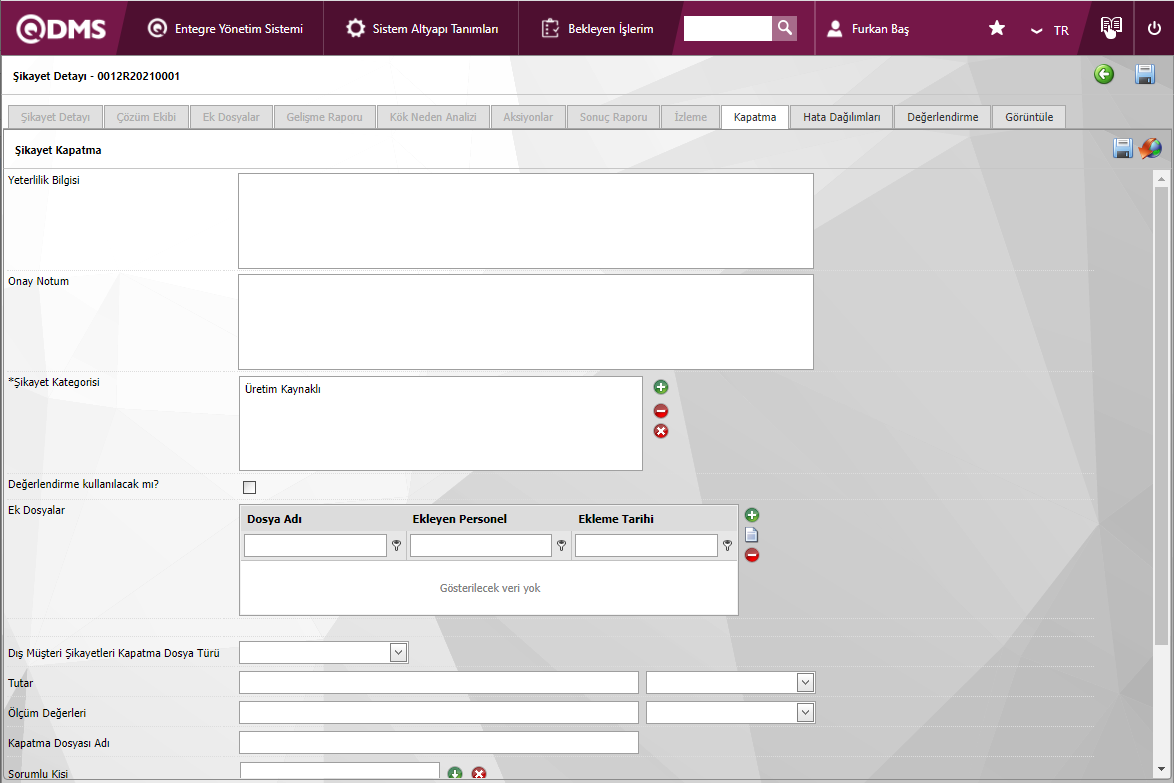Focus the top bar search field
The width and height of the screenshot is (1174, 783).
(x=727, y=28)
